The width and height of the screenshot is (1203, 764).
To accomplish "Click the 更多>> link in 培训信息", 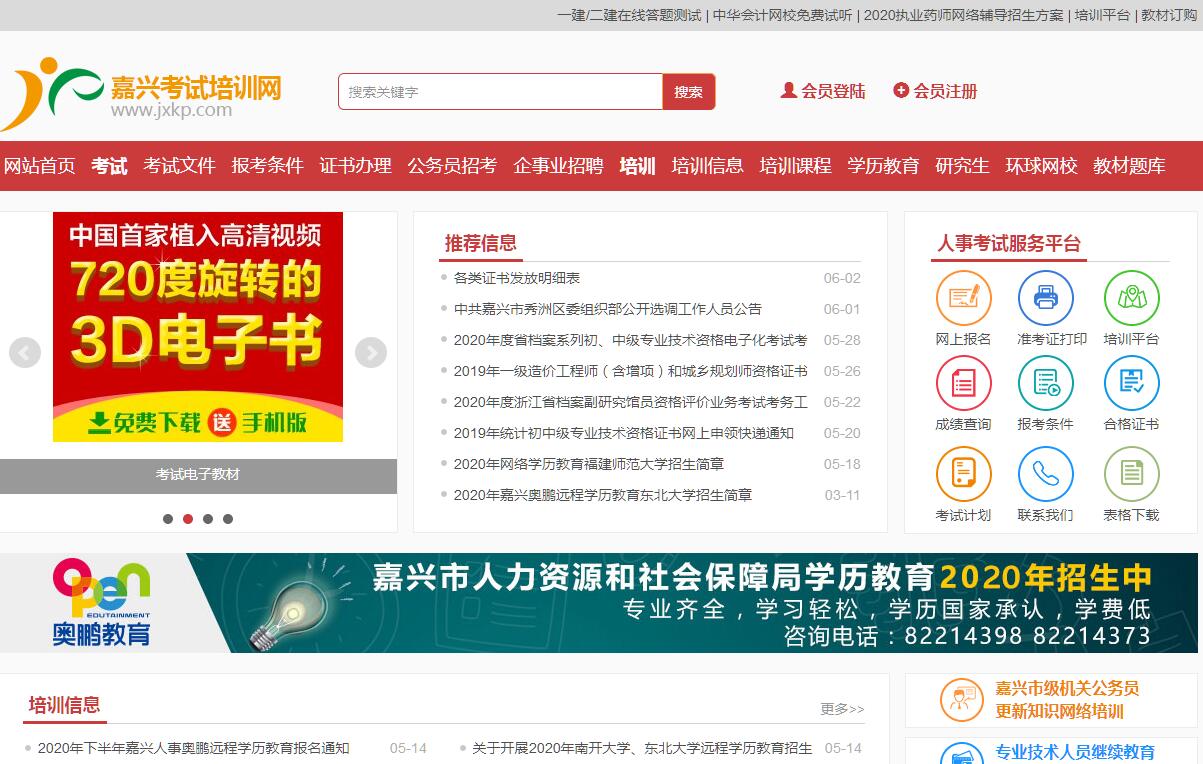I will (x=842, y=709).
